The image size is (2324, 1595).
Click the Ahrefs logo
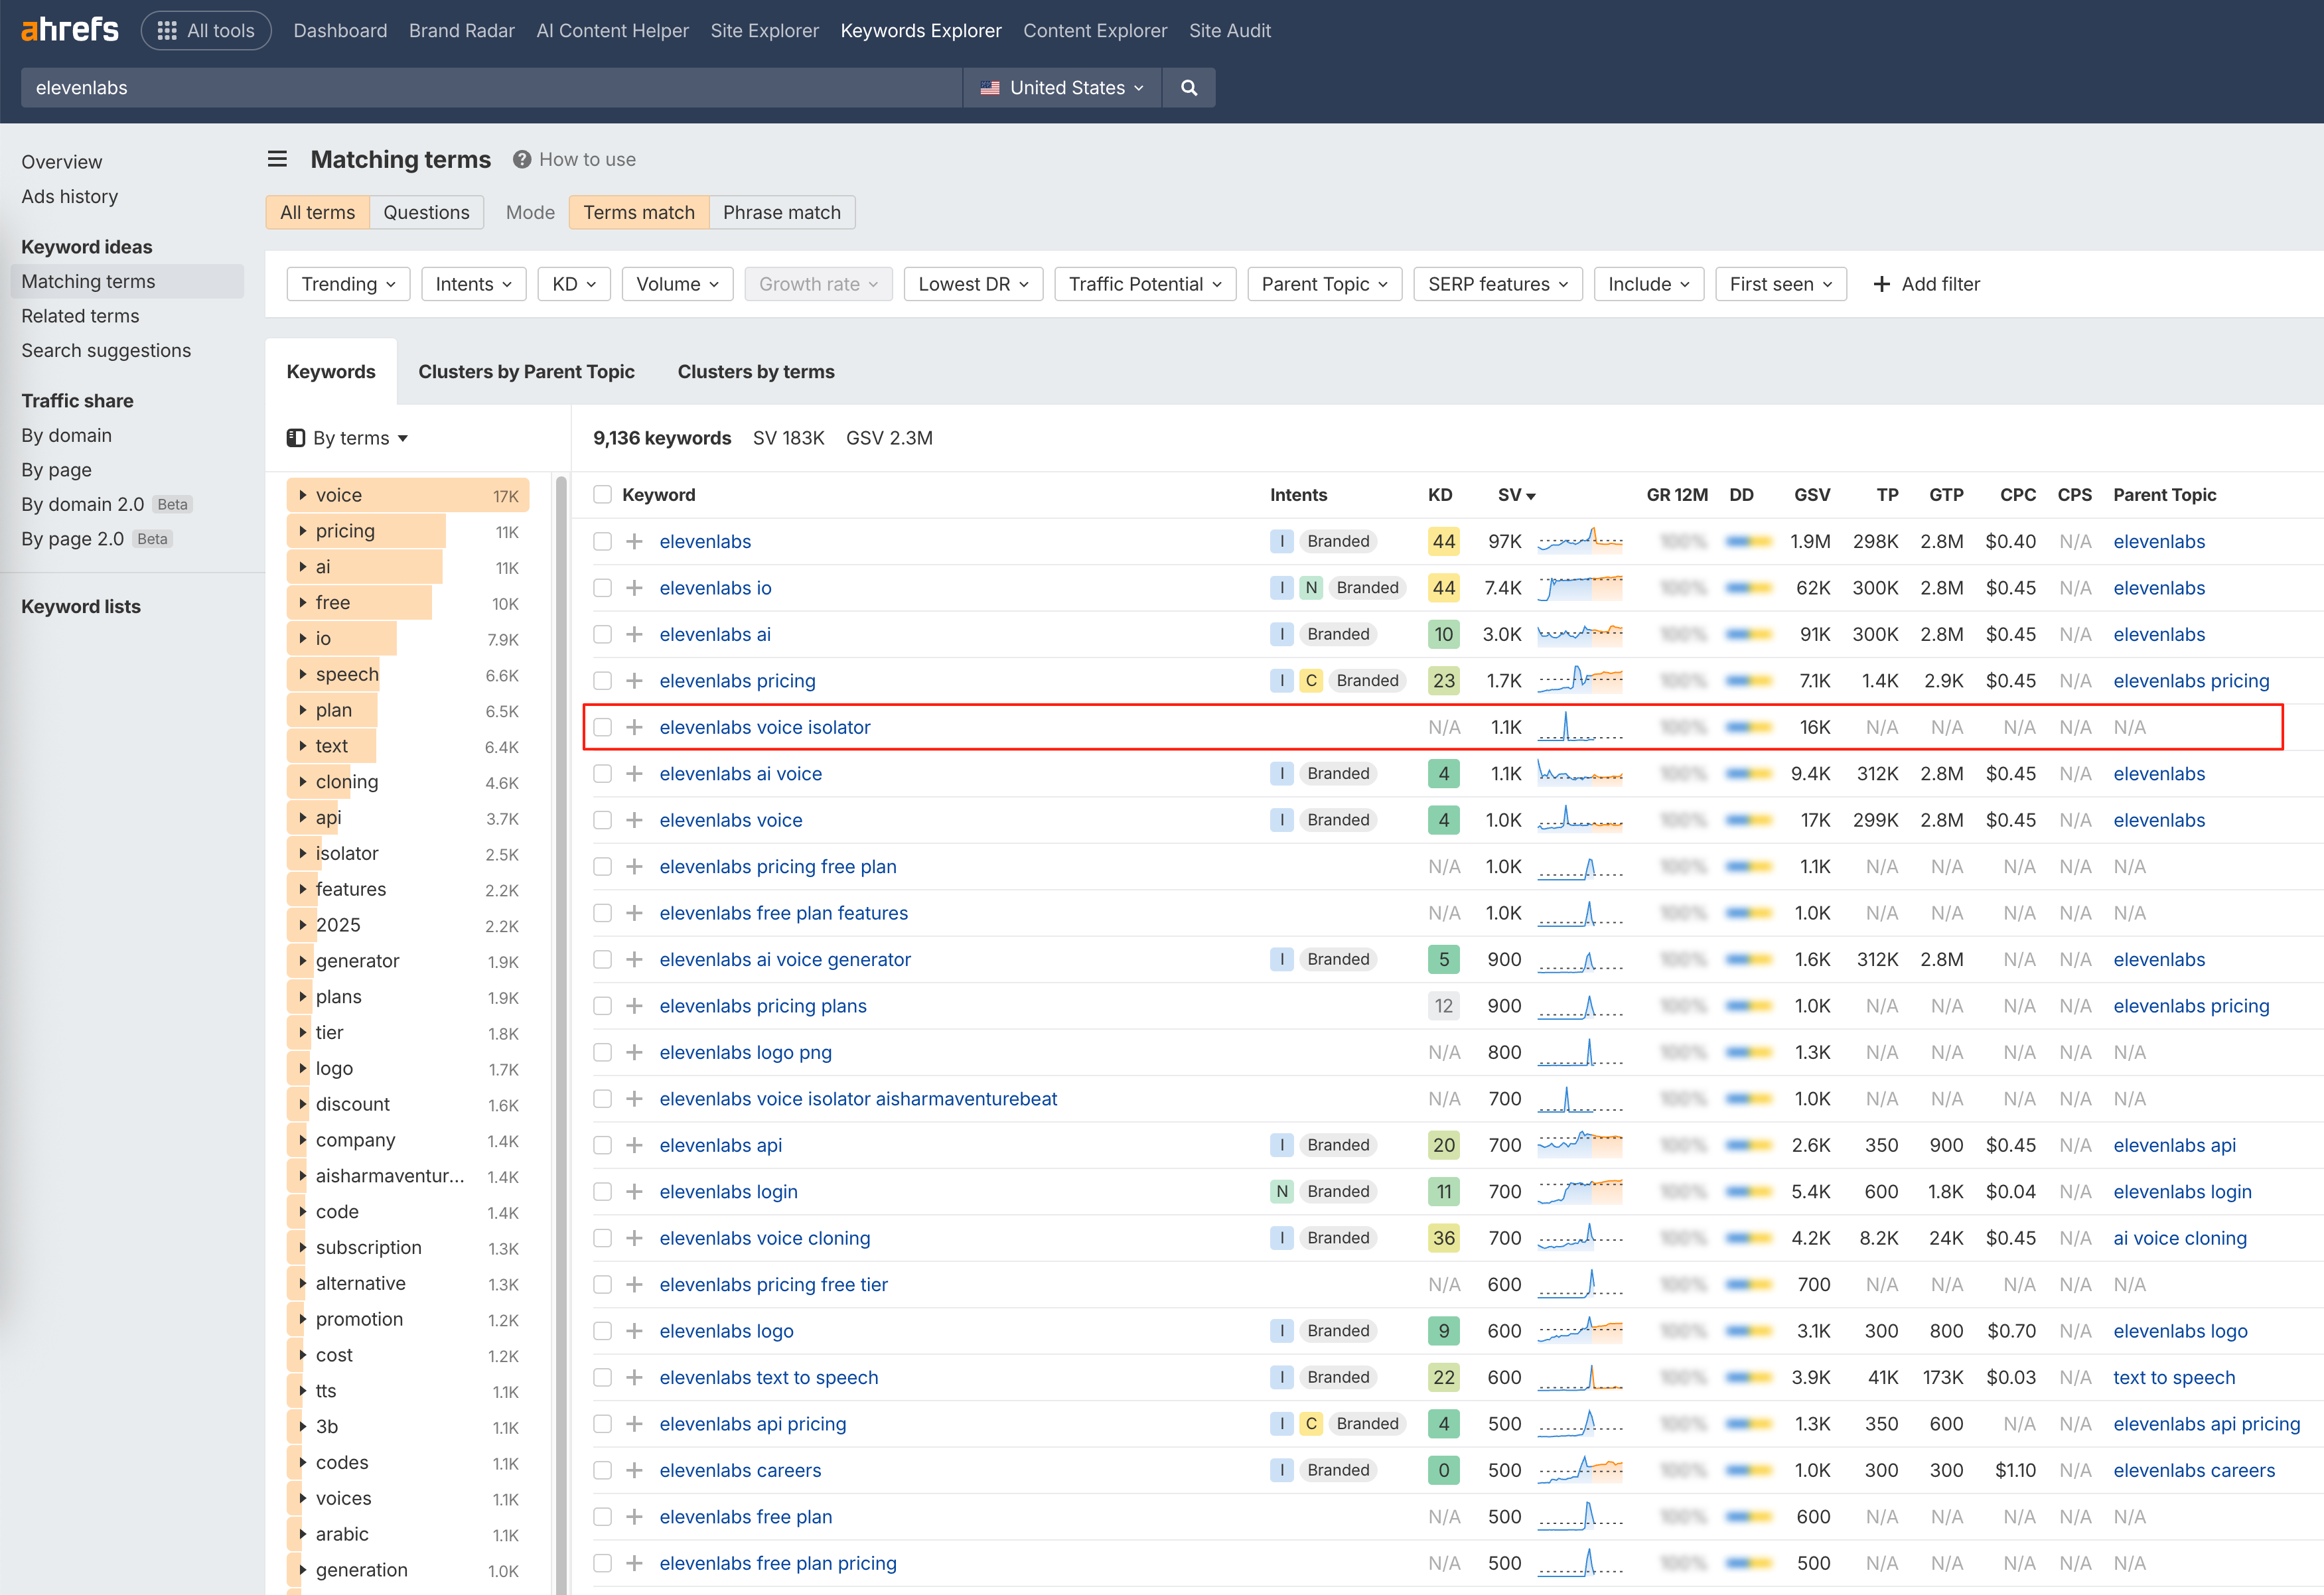(x=69, y=30)
